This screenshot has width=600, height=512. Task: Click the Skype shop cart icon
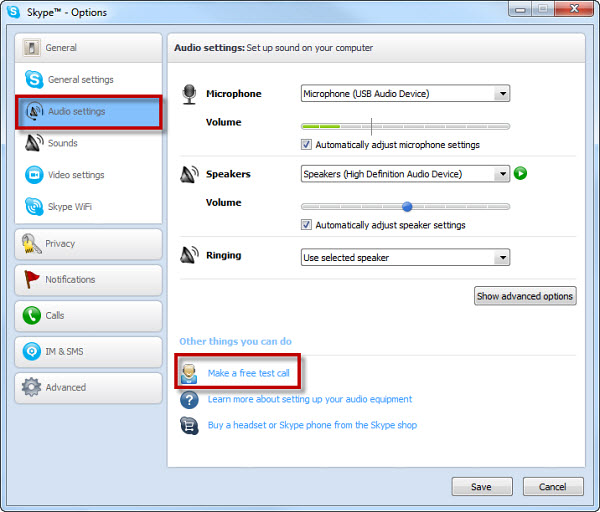[x=189, y=425]
